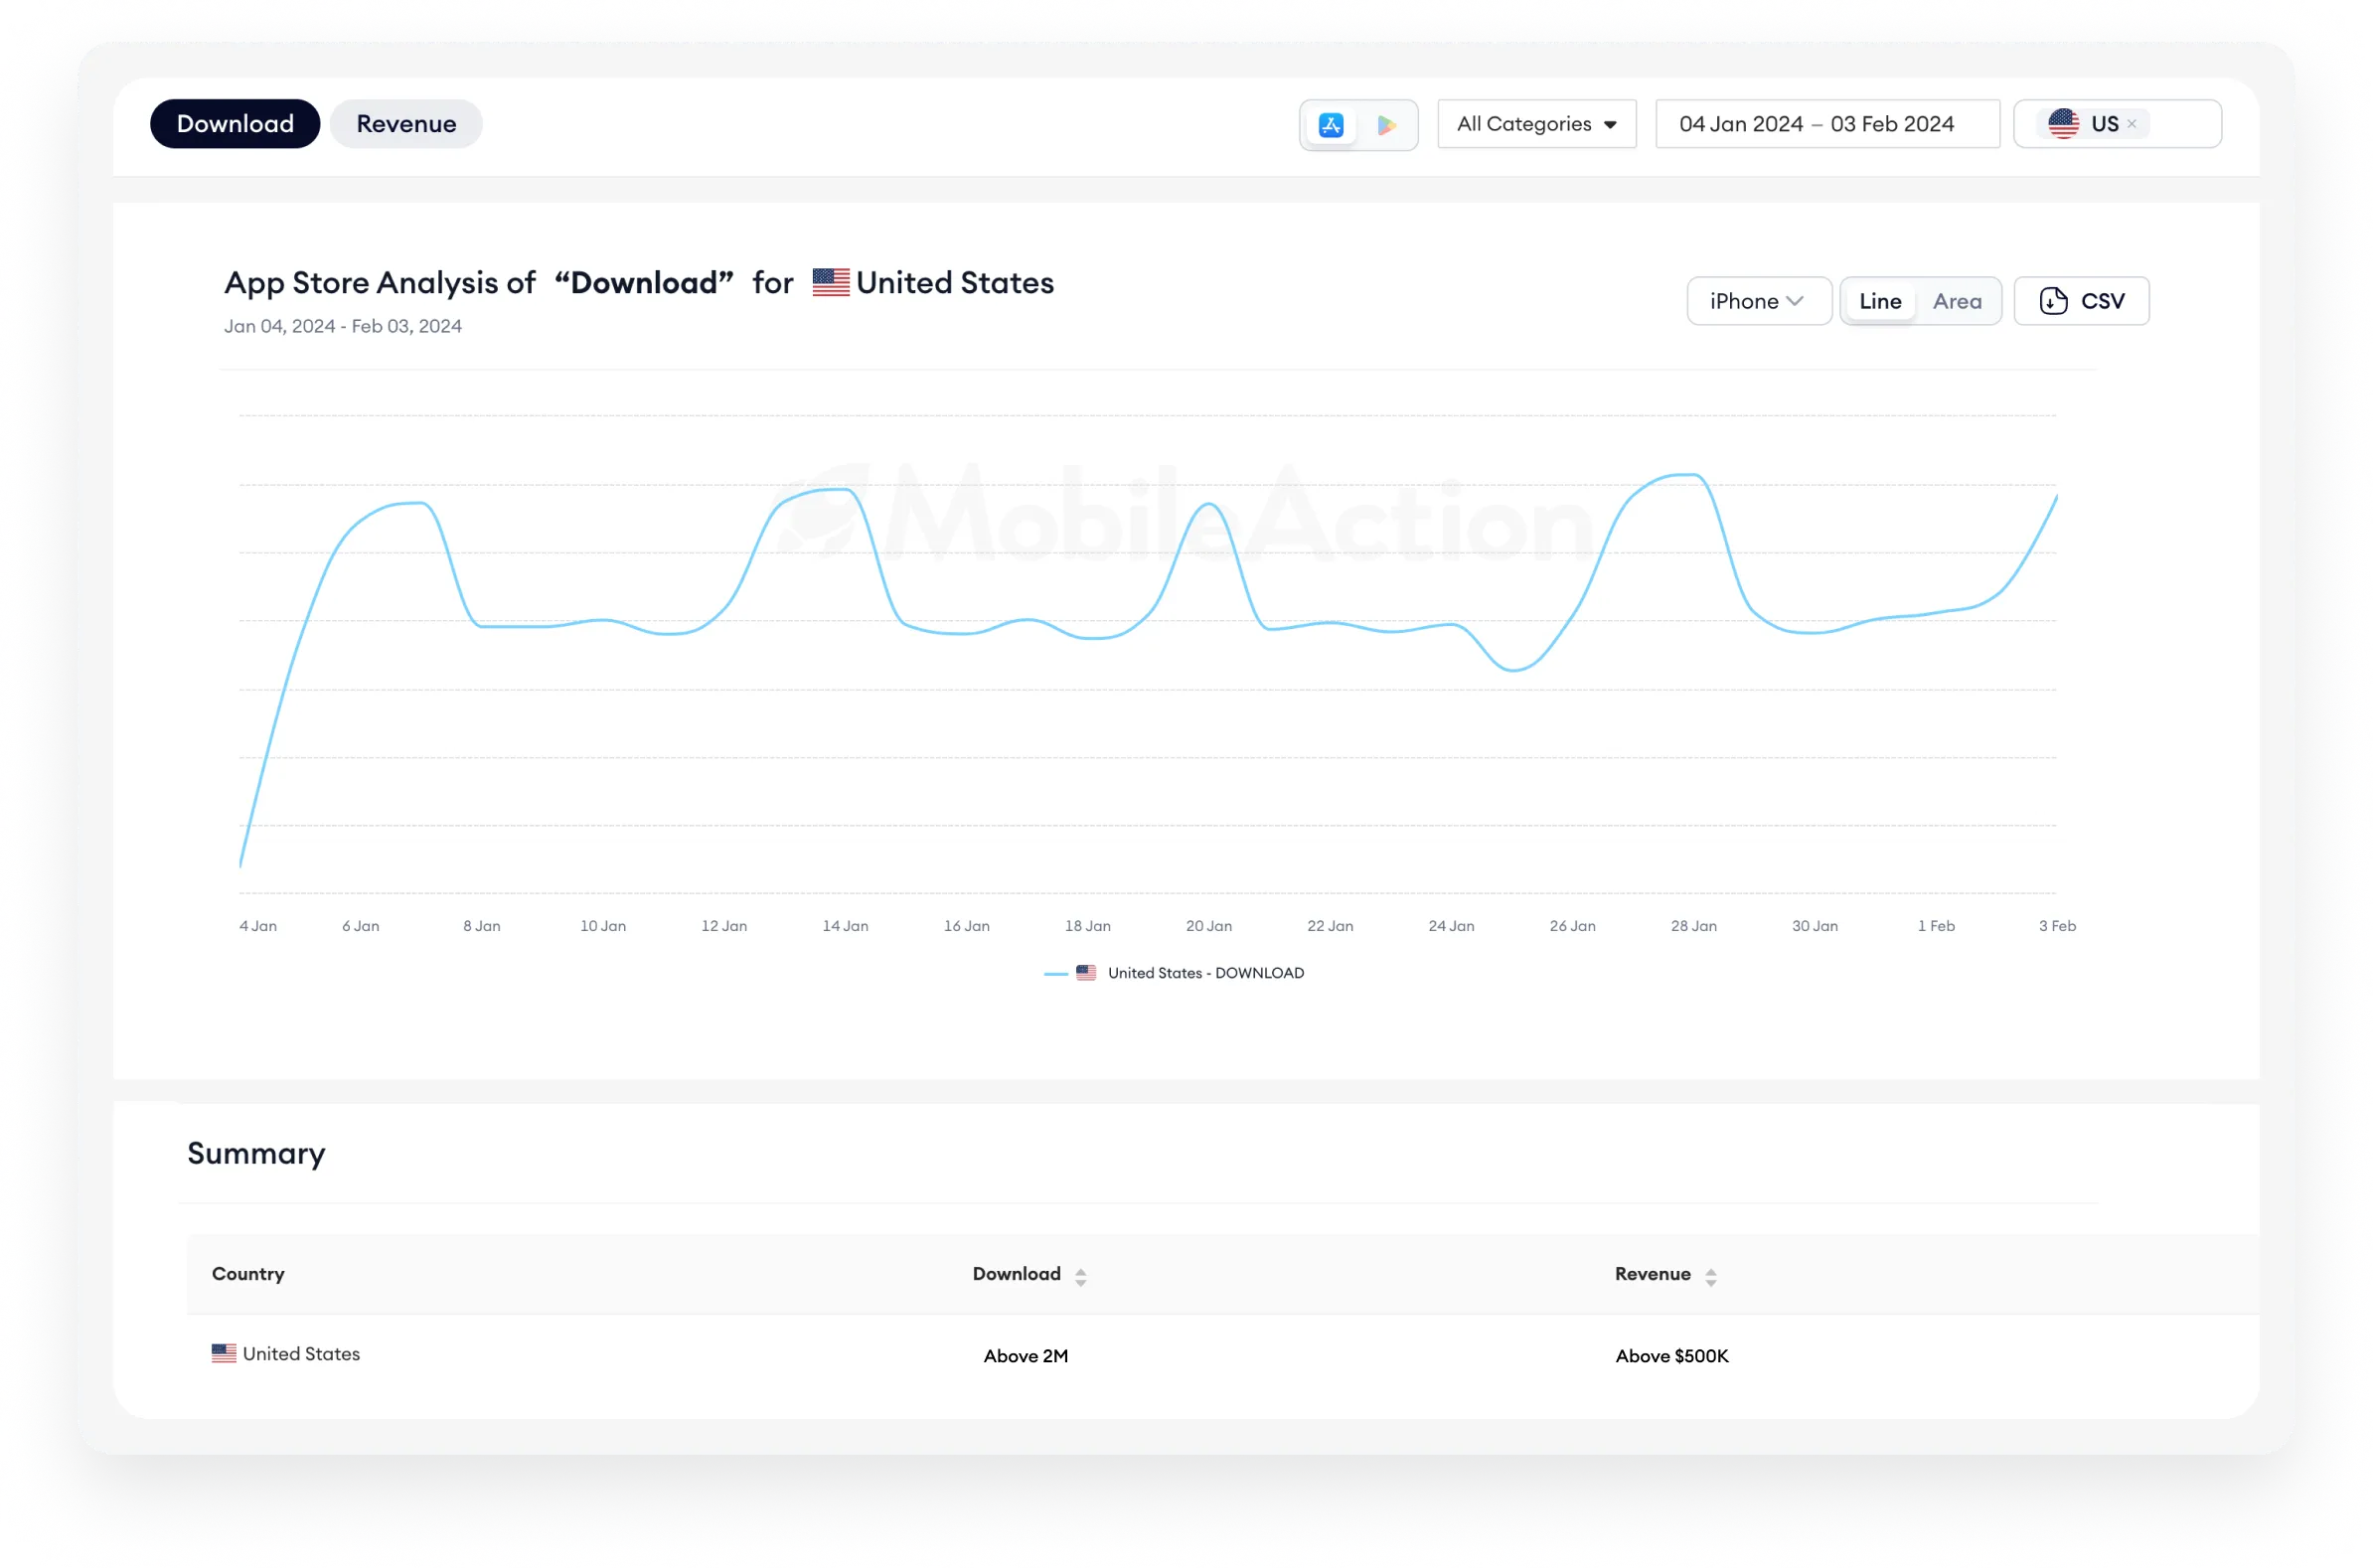
Task: Export chart data with the CSV button
Action: pos(2100,301)
